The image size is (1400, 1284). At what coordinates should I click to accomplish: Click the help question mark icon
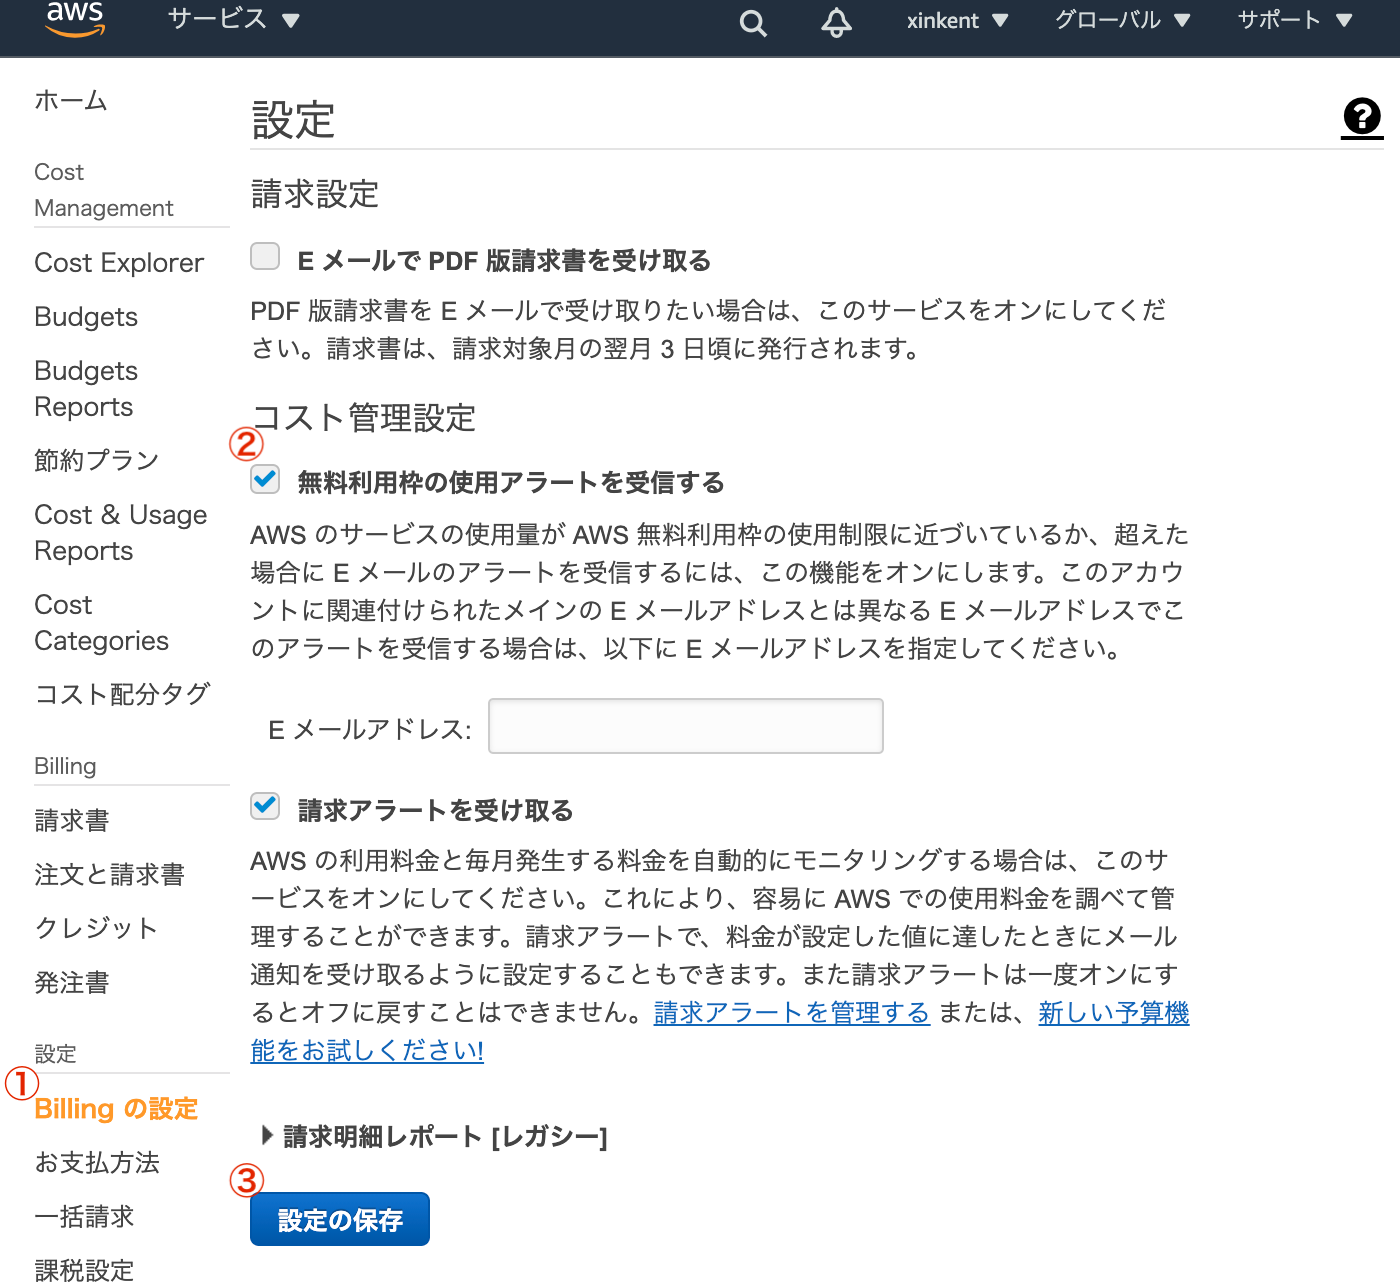pyautogui.click(x=1362, y=117)
